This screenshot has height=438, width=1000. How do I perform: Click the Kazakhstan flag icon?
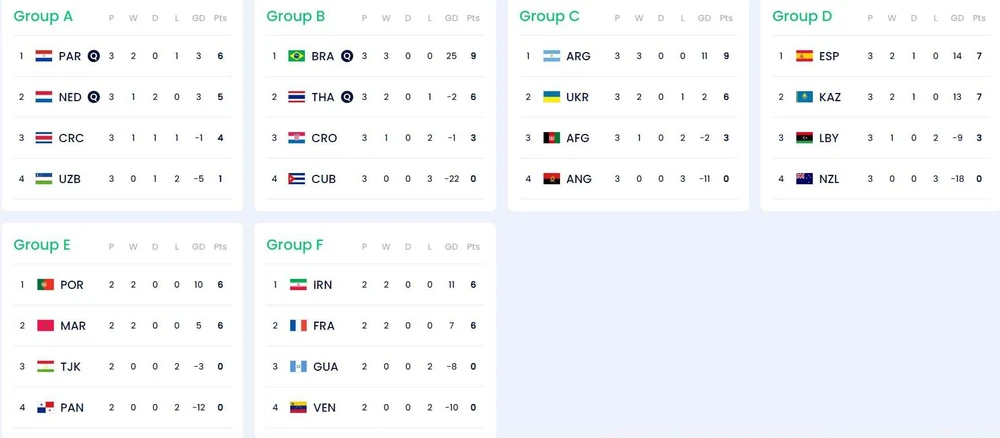point(804,97)
